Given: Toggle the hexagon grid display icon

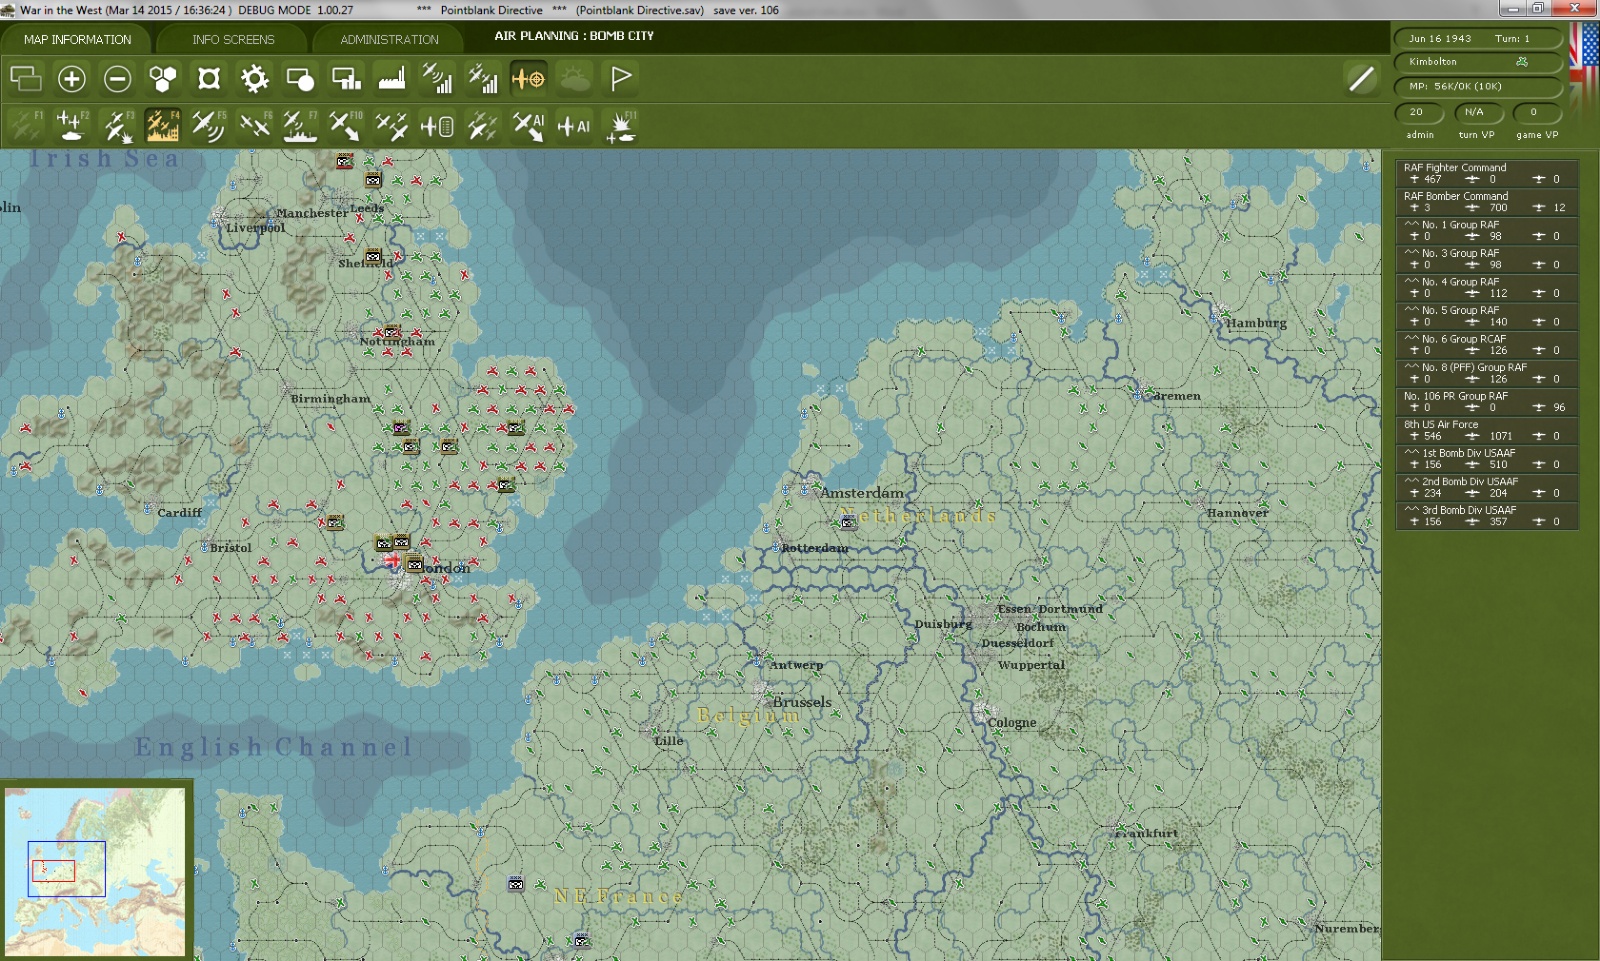Looking at the screenshot, I should click(x=162, y=79).
